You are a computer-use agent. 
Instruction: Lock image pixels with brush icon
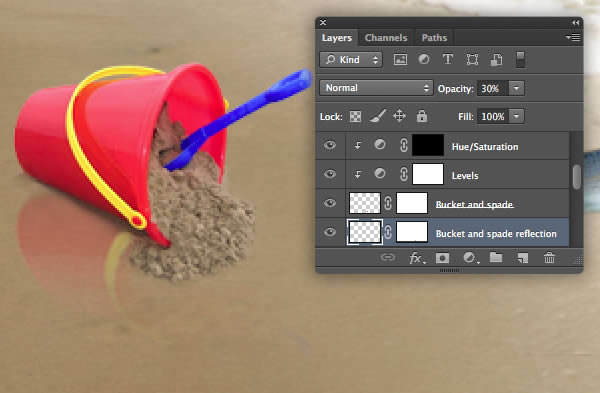[378, 116]
